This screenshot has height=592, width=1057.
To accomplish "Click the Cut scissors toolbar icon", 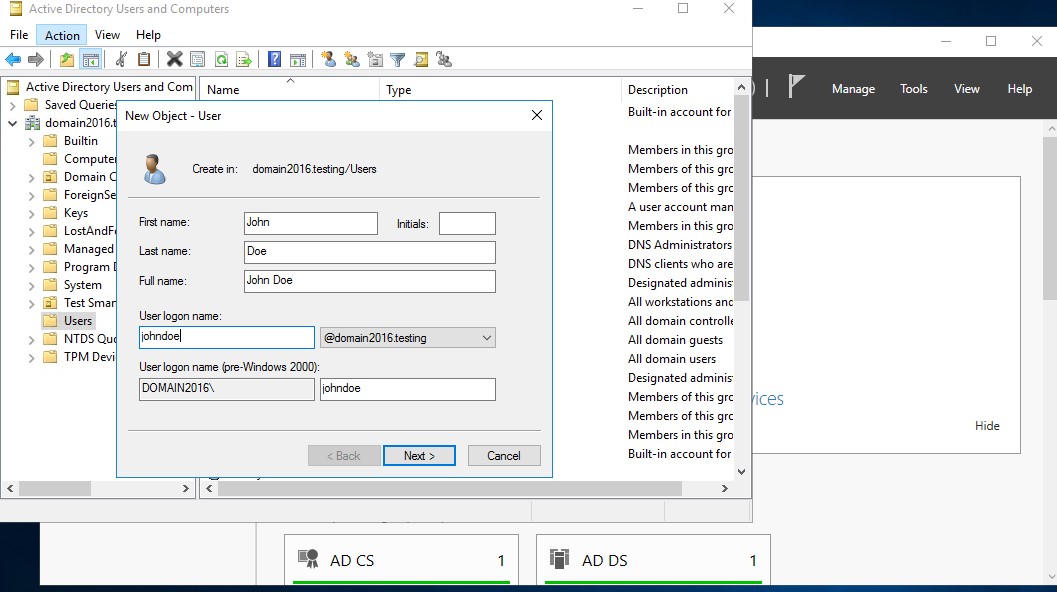I will [x=121, y=59].
